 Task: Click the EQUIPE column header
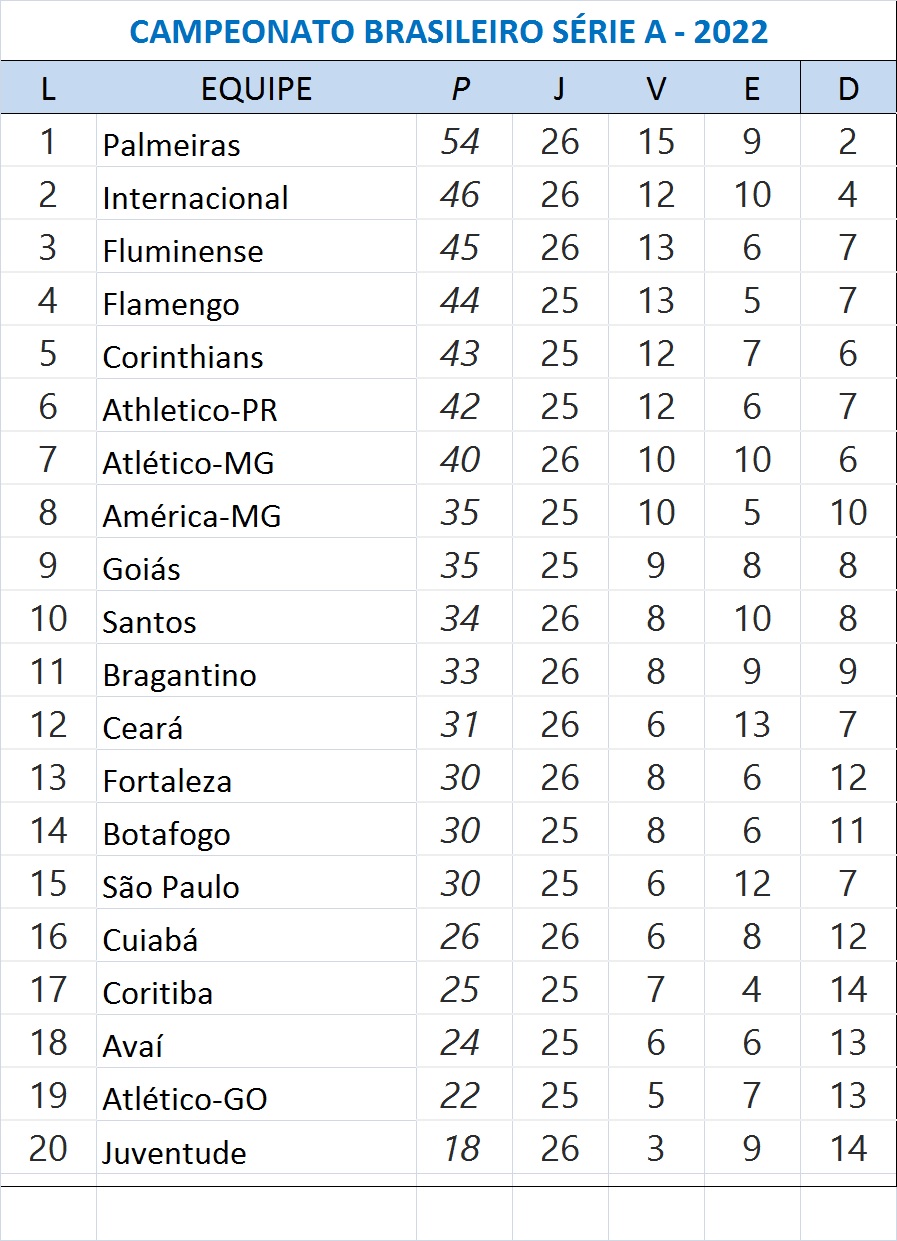256,88
